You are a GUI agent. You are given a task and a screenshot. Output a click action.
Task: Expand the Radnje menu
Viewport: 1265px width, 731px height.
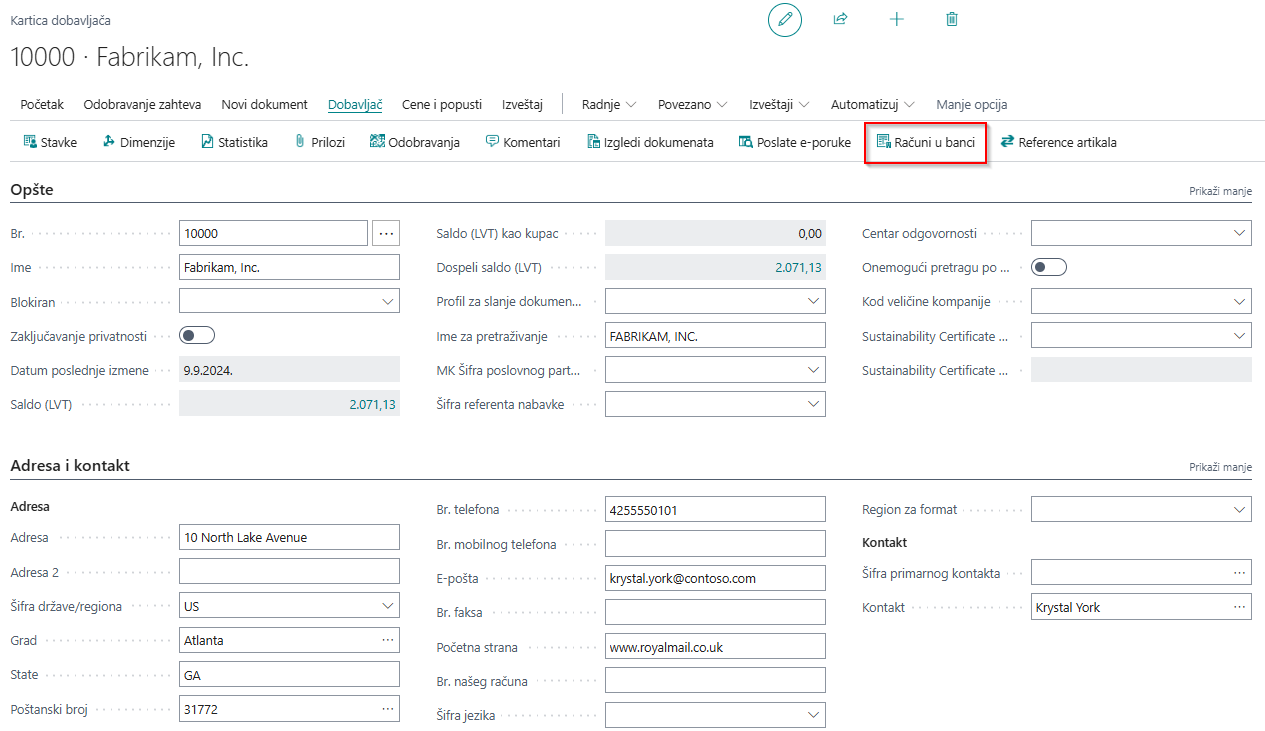(x=608, y=105)
